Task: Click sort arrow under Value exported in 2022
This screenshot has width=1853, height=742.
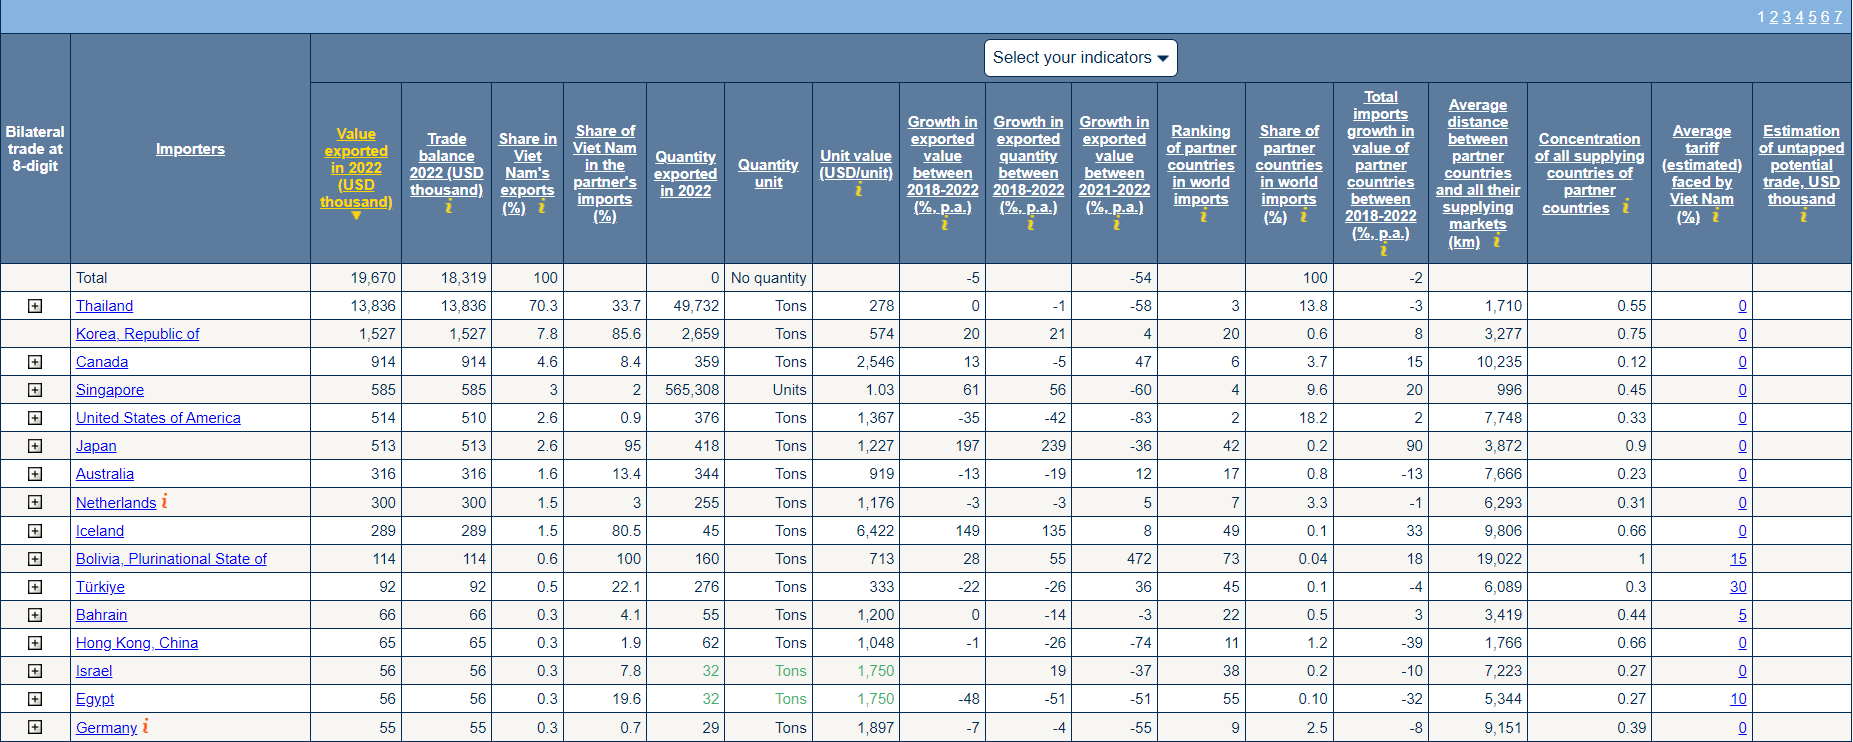Action: [356, 216]
